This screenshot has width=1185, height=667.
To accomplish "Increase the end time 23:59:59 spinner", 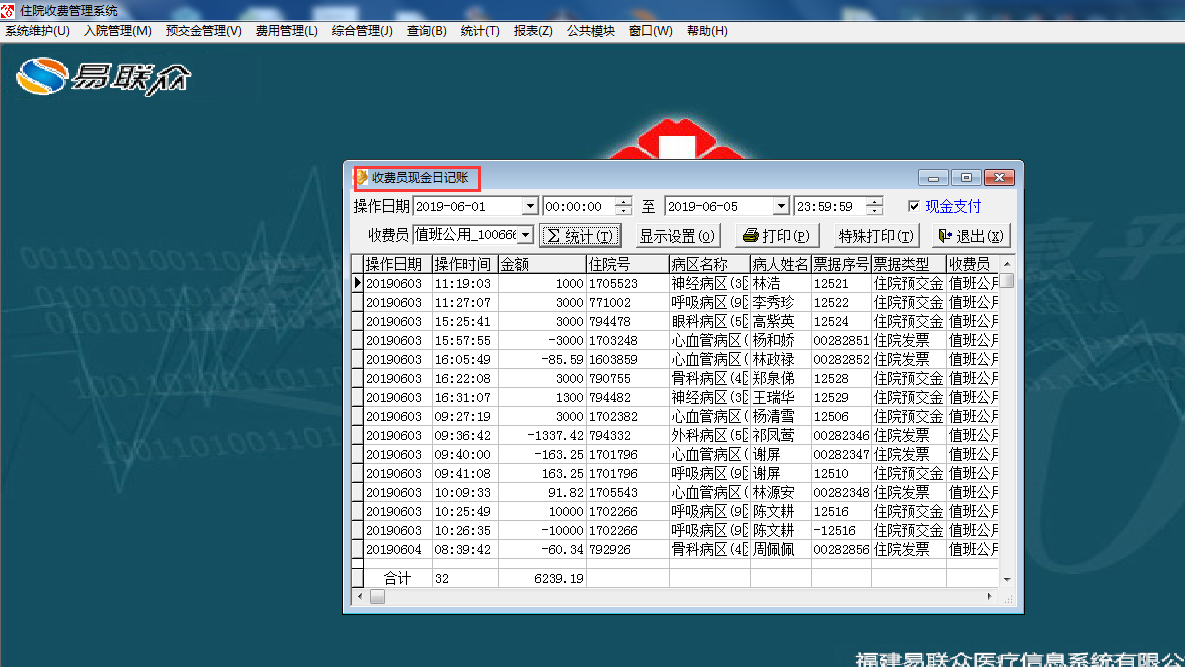I will tap(874, 202).
